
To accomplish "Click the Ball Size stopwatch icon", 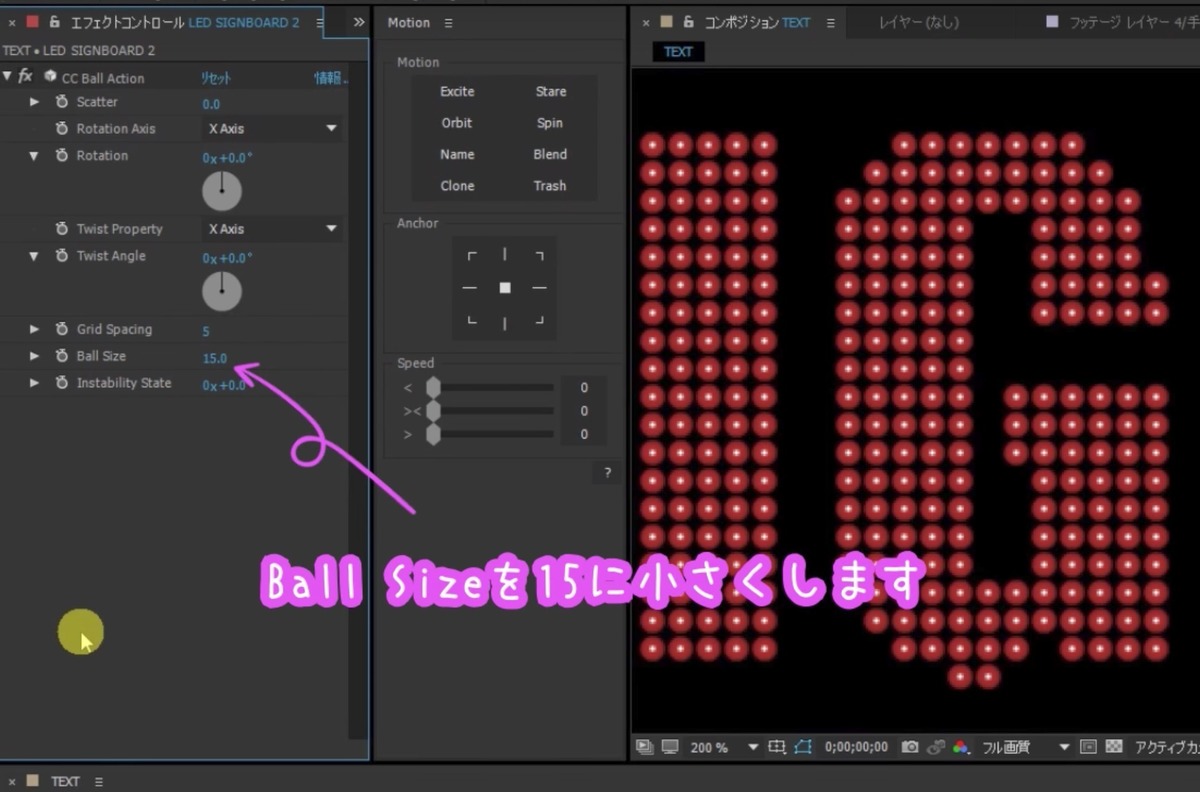I will (x=62, y=356).
